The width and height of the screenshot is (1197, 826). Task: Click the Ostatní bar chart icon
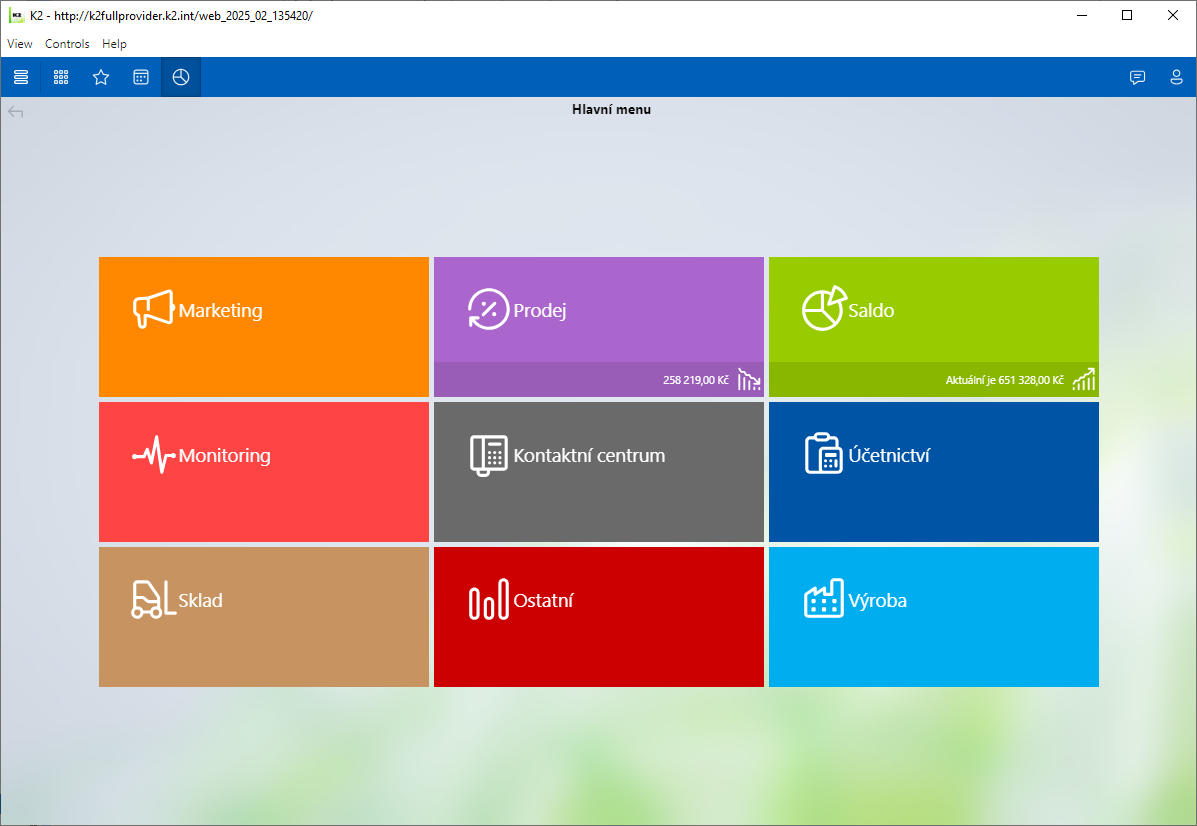point(489,599)
